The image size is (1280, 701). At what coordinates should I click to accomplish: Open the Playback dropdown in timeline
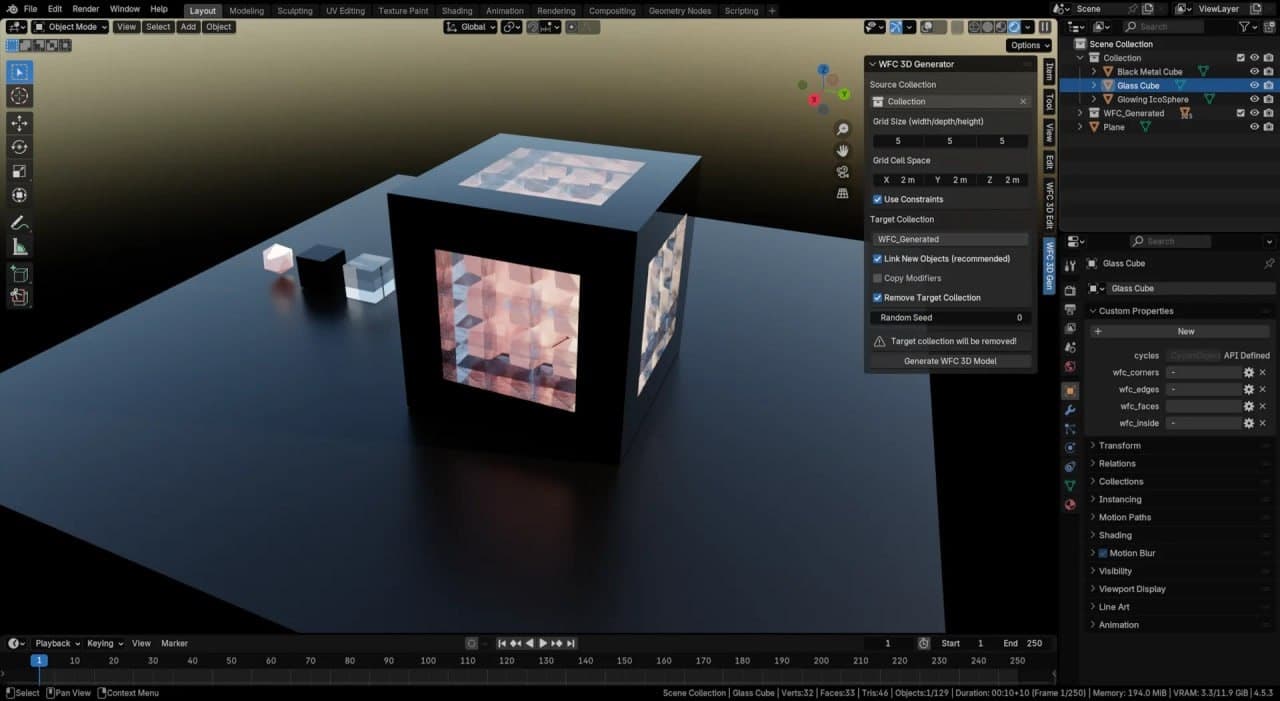57,643
